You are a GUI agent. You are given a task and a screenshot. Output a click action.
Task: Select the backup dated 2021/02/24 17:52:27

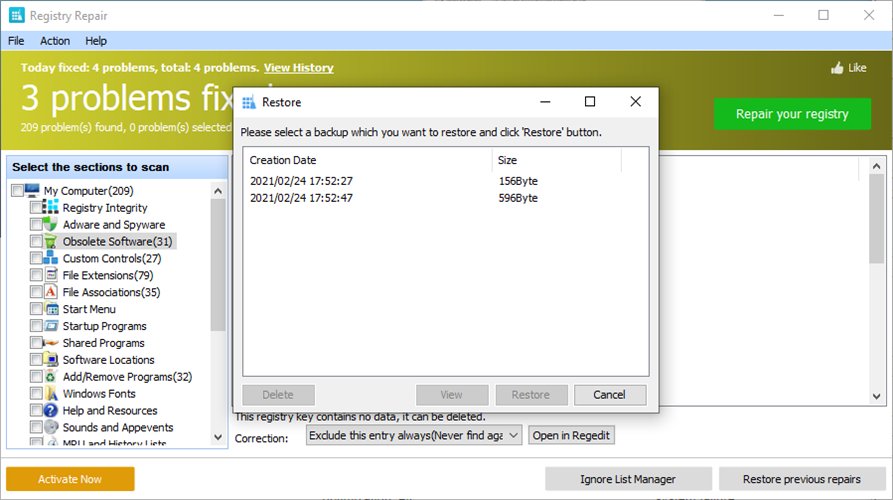click(301, 181)
